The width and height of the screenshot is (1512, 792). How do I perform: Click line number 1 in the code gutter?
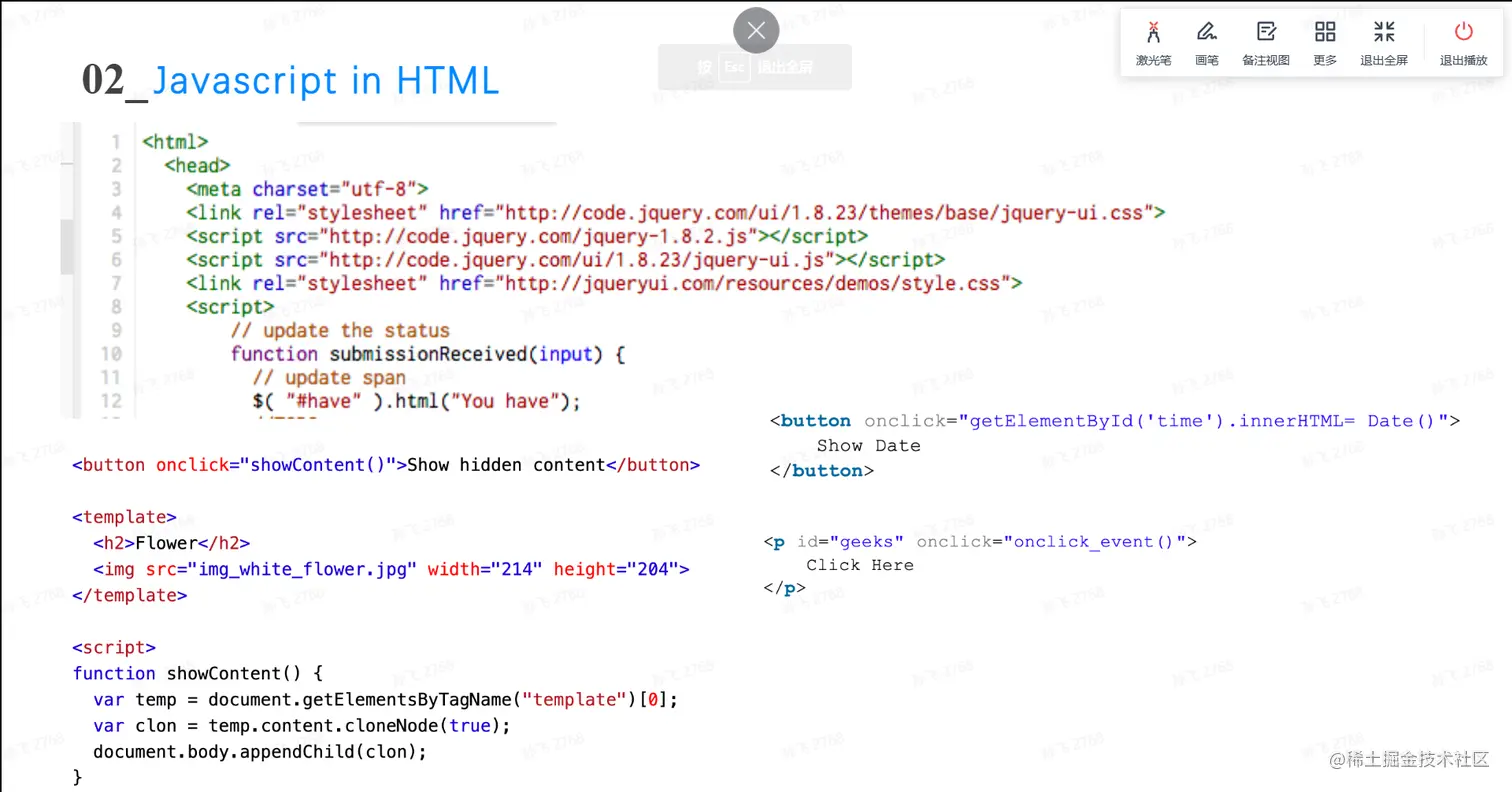(117, 142)
